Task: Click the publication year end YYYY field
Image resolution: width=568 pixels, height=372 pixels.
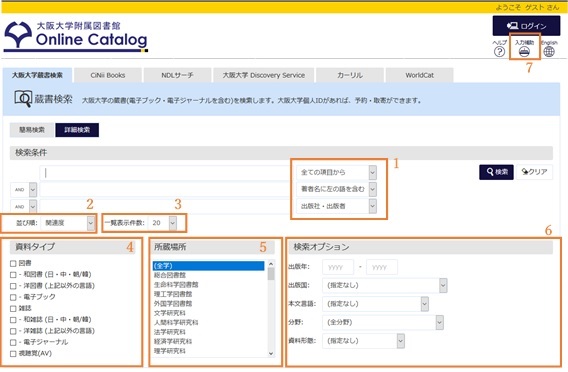Action: [x=382, y=267]
